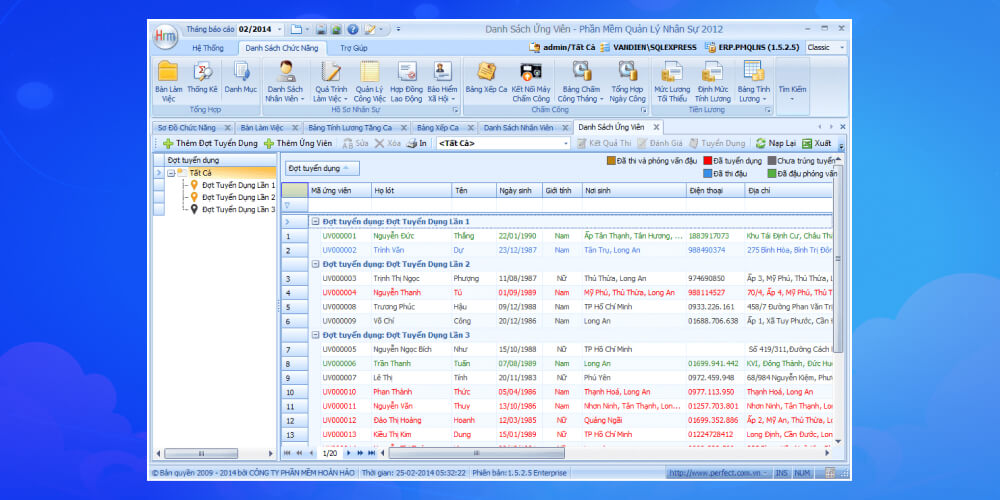
Task: Click the notepad pencil quick access icon
Action: [x=370, y=29]
